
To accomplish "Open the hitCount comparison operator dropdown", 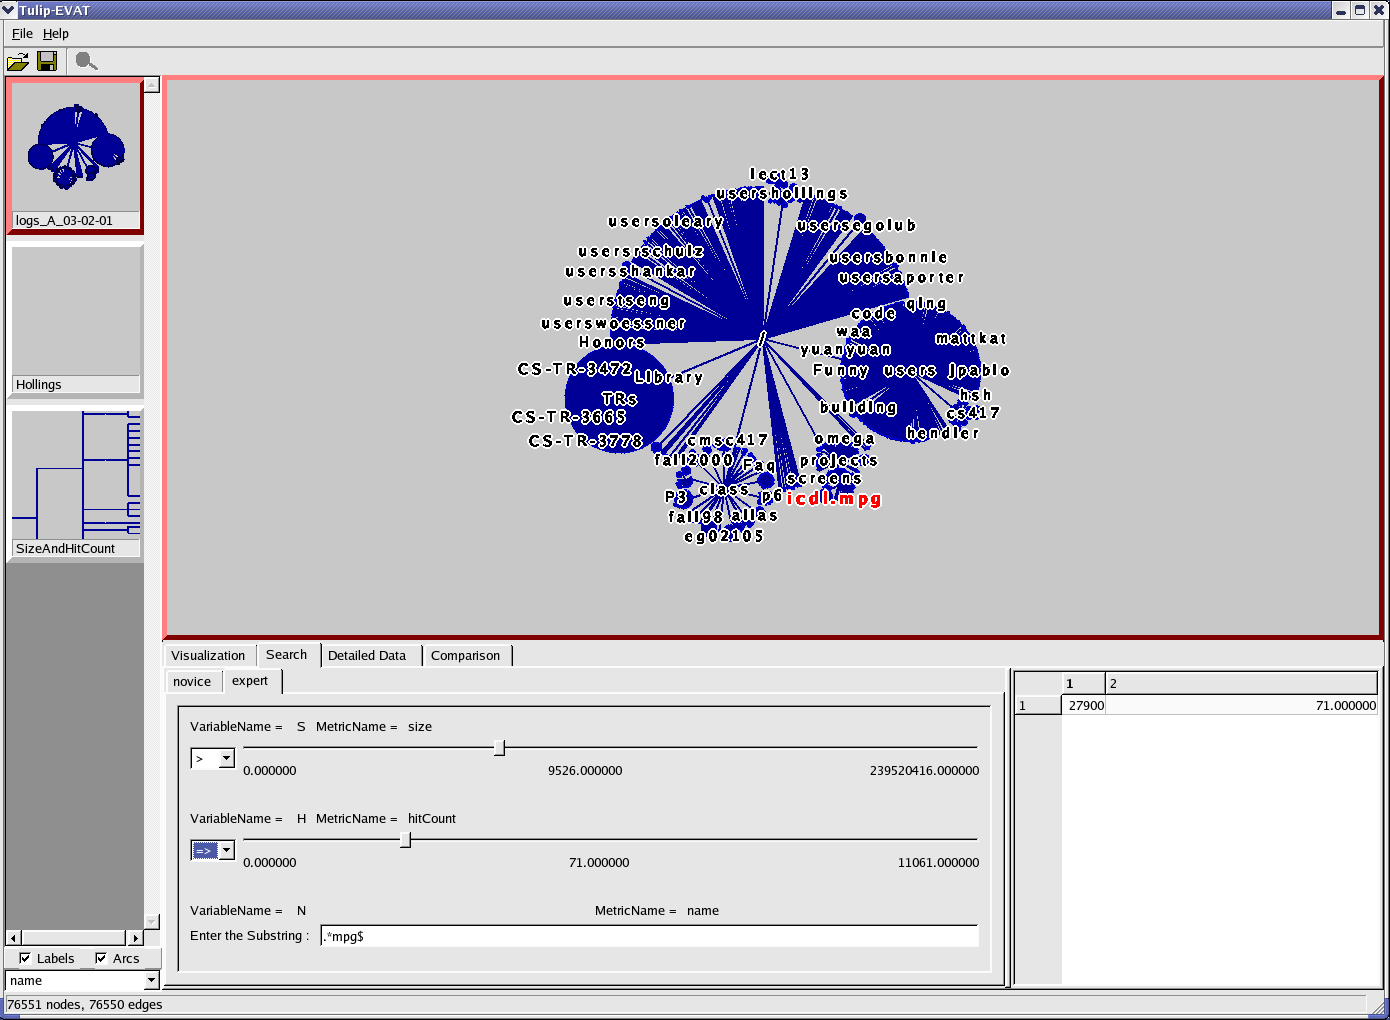I will click(226, 851).
